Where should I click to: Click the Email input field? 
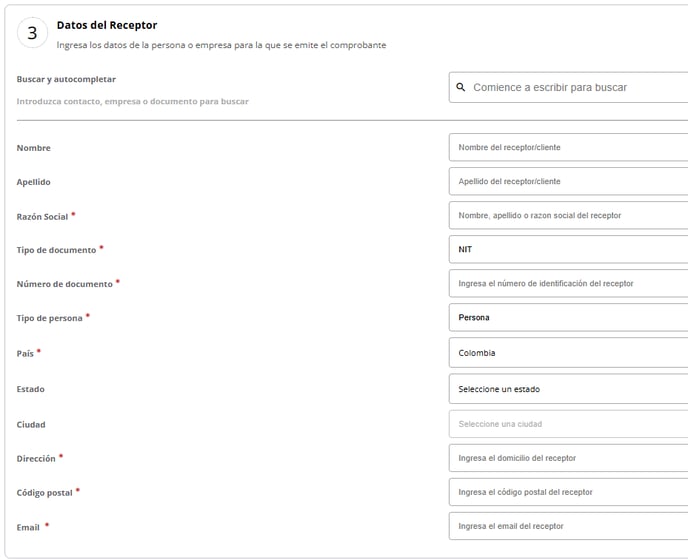[x=568, y=526]
